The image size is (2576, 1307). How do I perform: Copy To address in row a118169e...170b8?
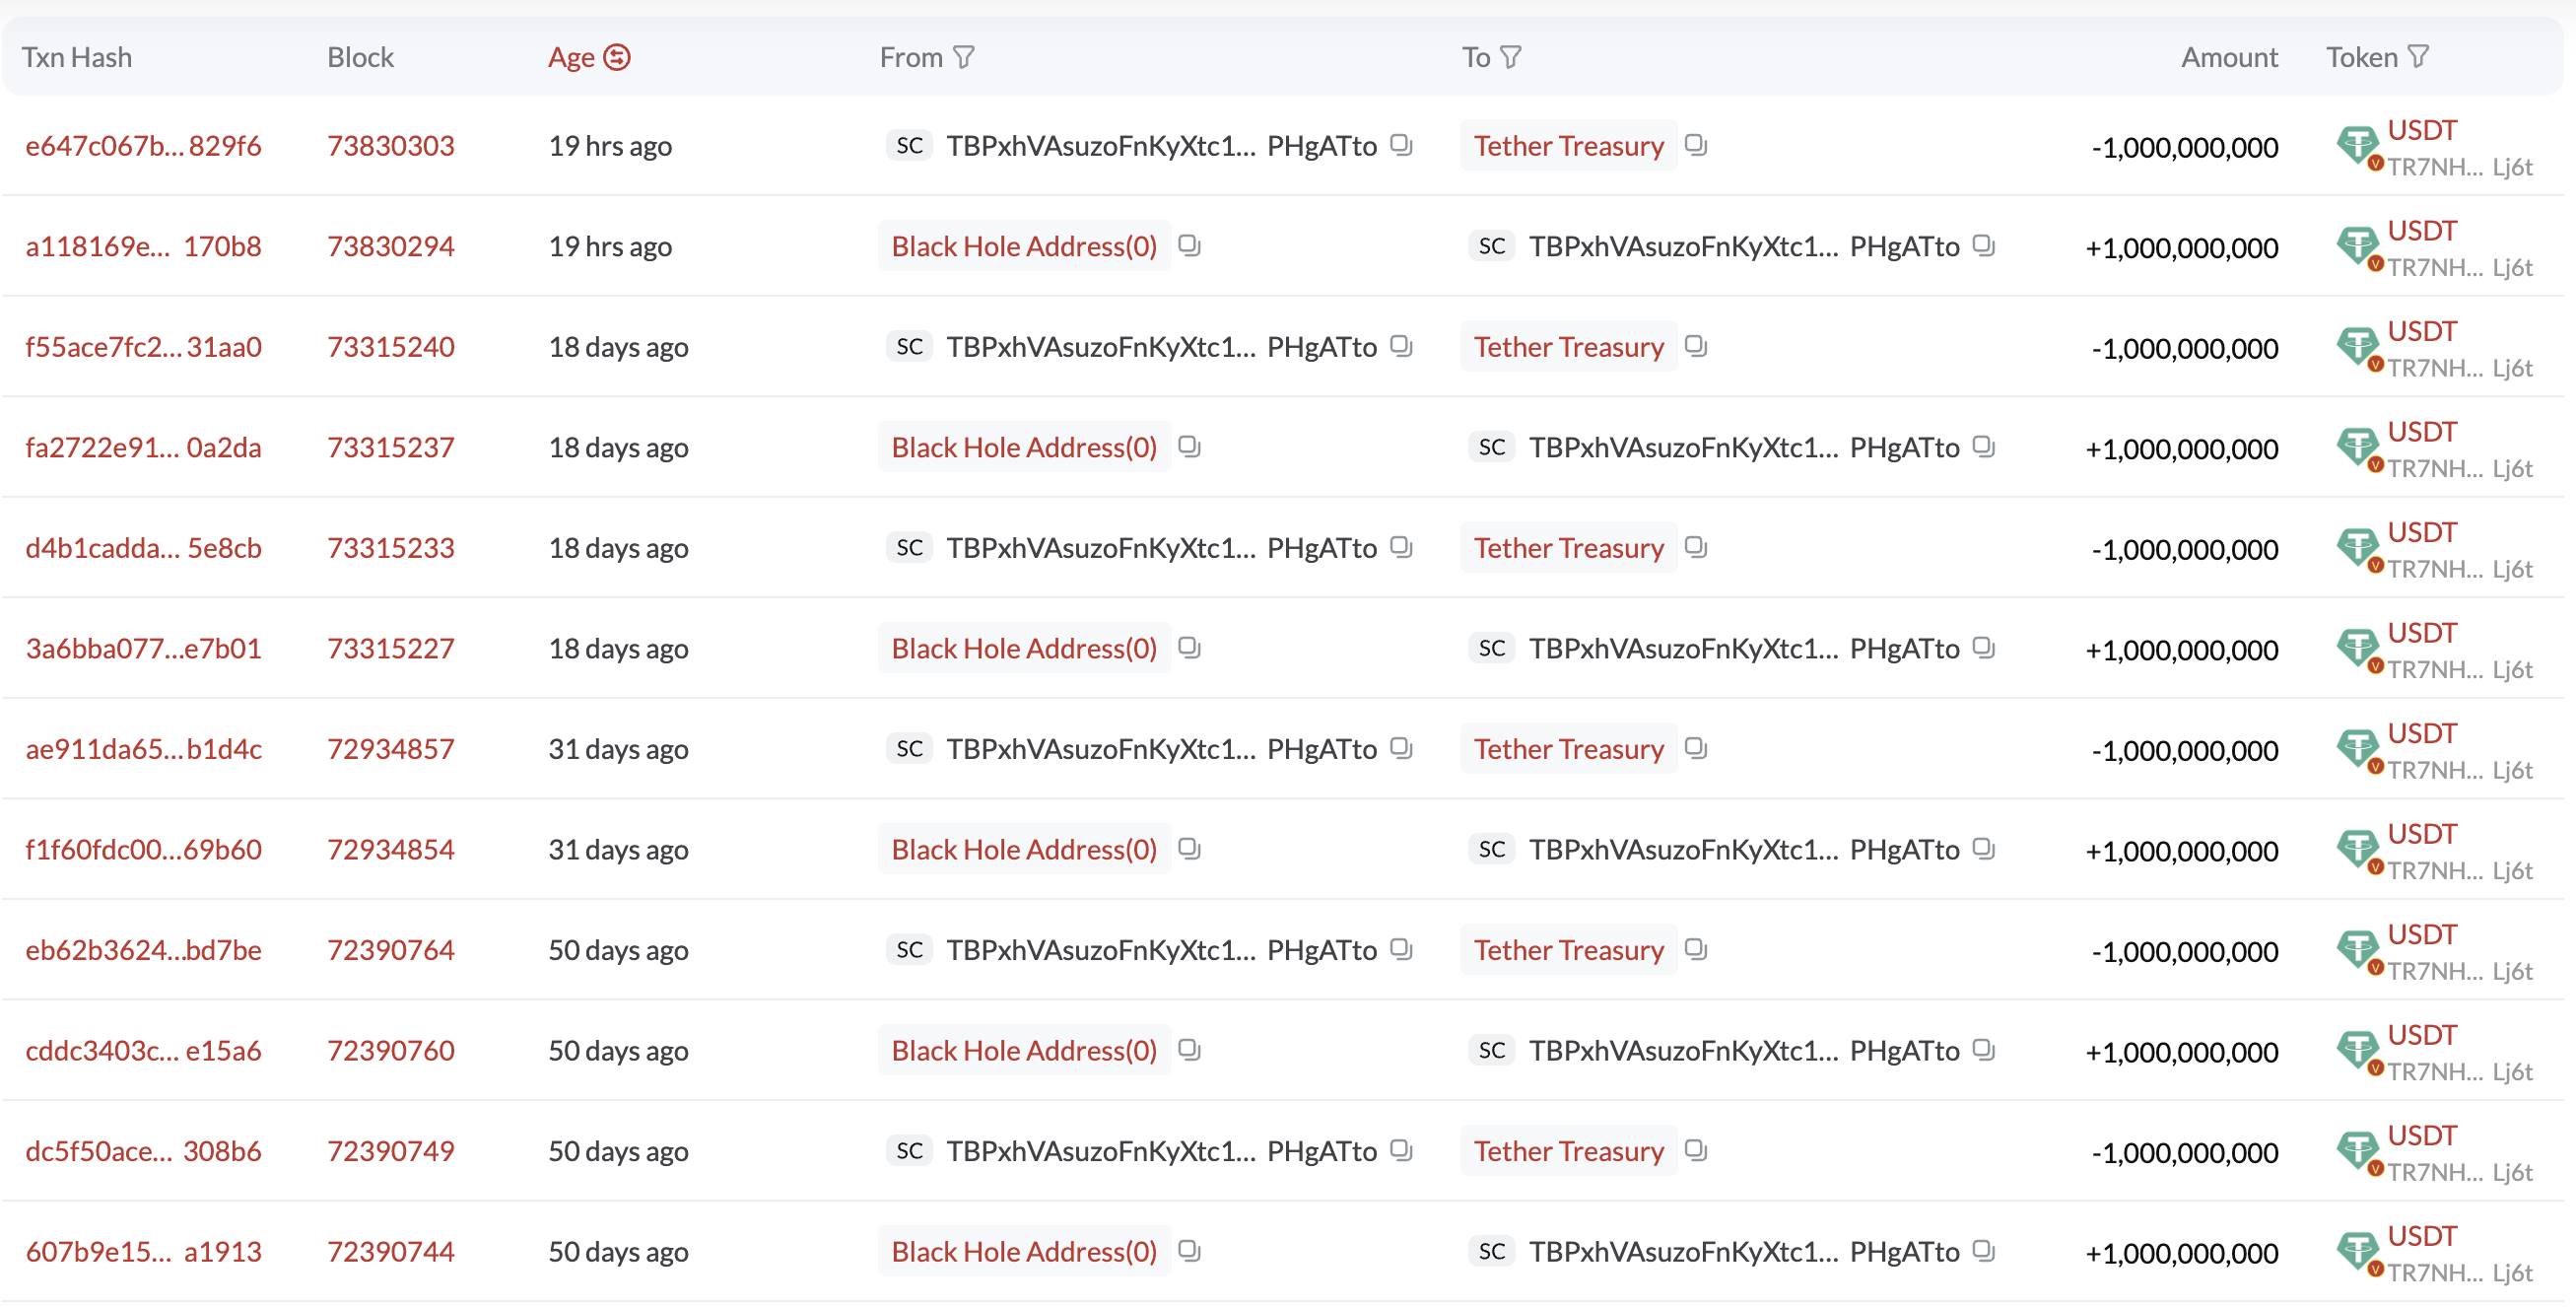pyautogui.click(x=1984, y=245)
